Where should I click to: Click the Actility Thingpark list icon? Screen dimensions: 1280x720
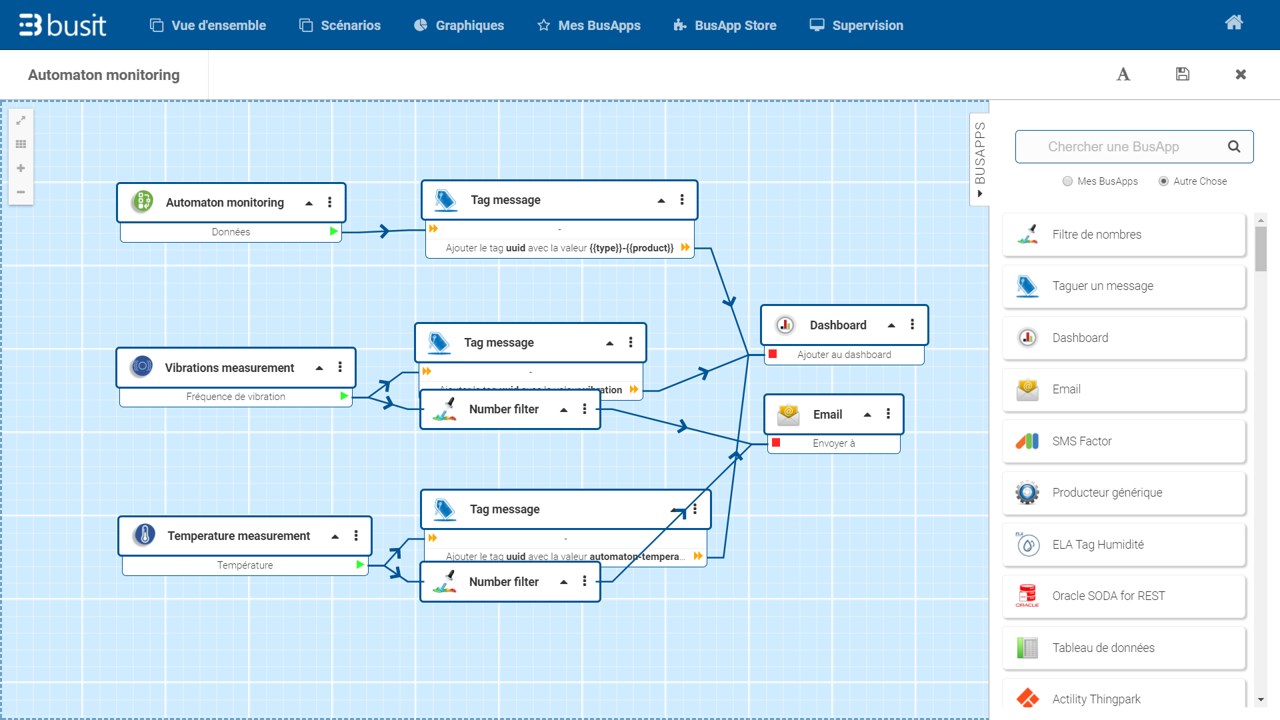[x=1027, y=699]
